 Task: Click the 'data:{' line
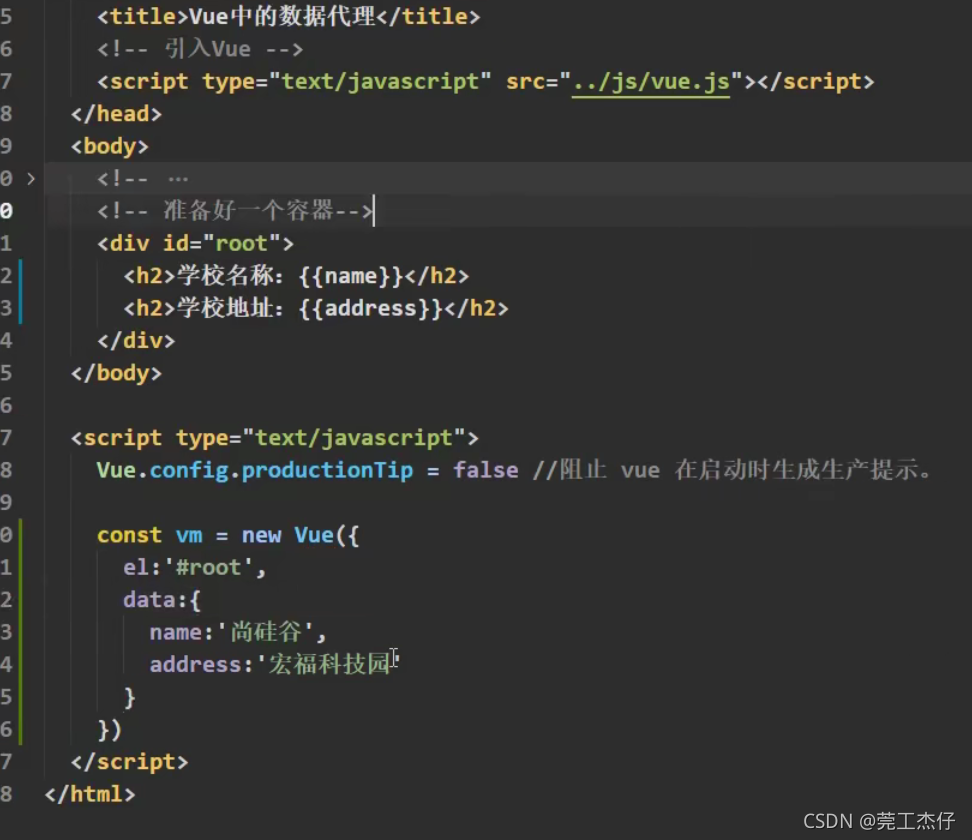pyautogui.click(x=162, y=600)
